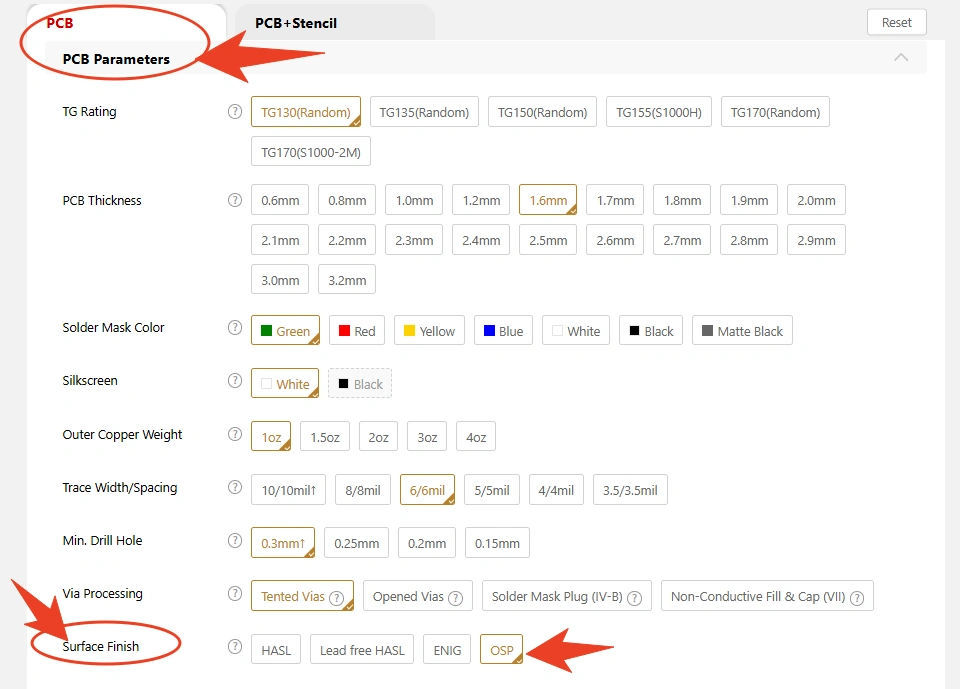The image size is (960, 689).
Task: Select TG150(Random) rating
Action: coord(542,112)
